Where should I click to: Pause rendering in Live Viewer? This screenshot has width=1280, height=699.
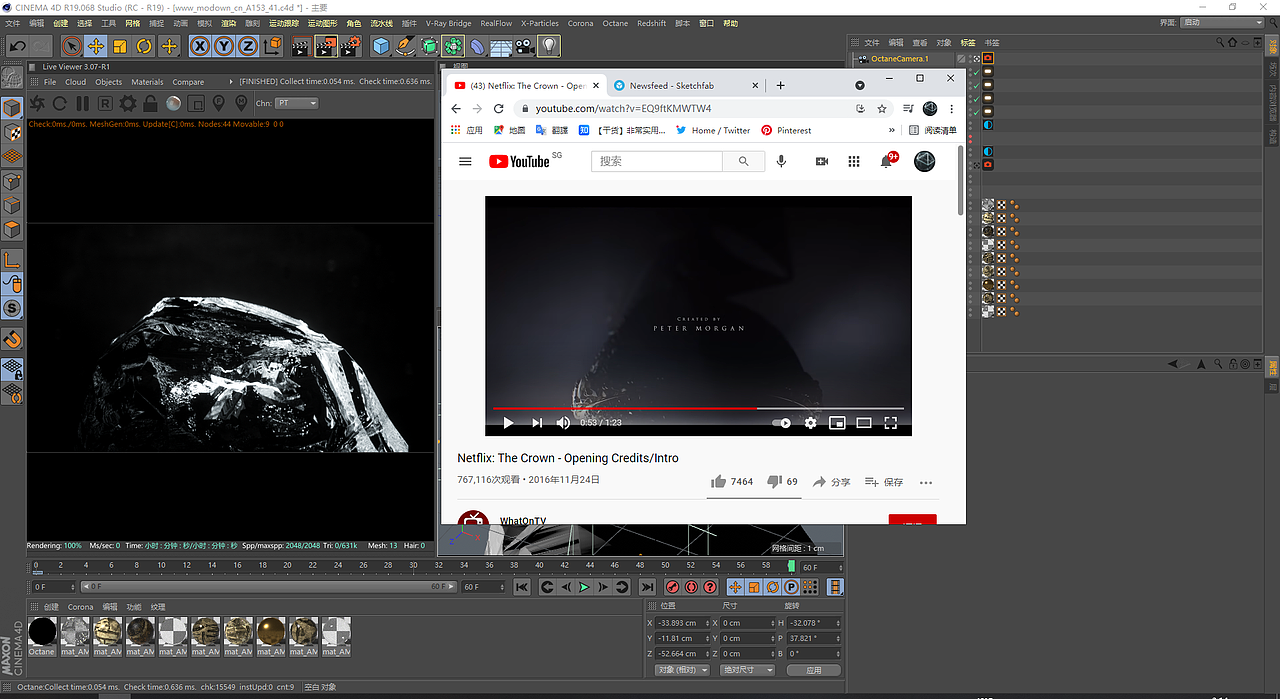tap(82, 103)
